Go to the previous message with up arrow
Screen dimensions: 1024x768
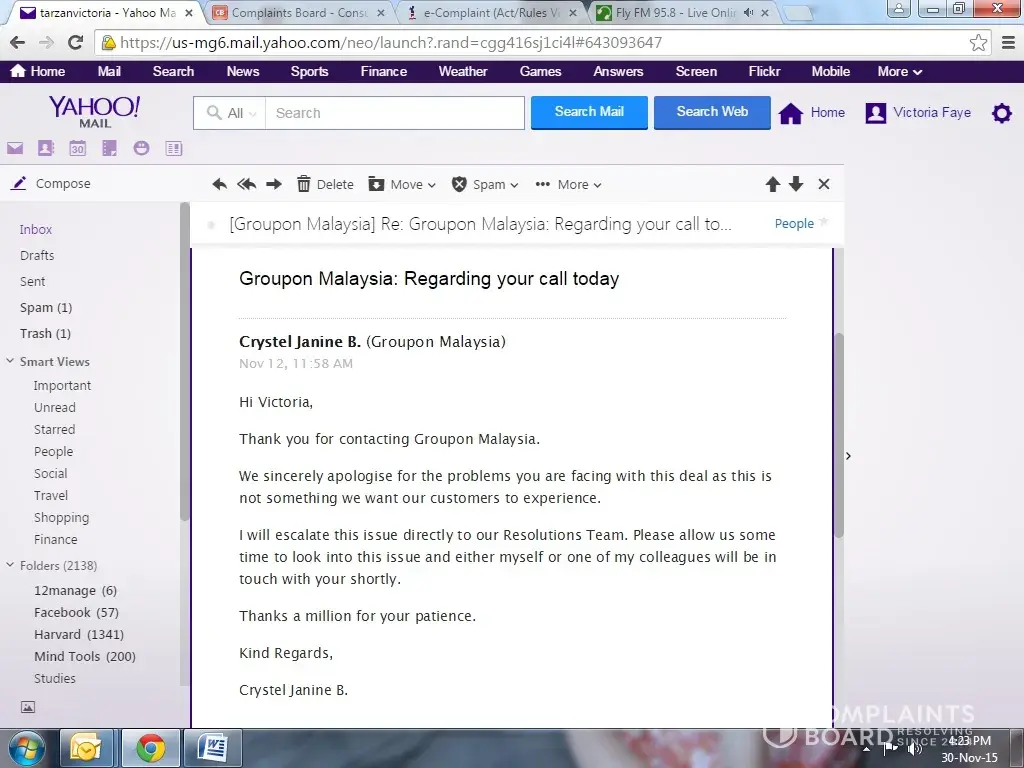772,184
